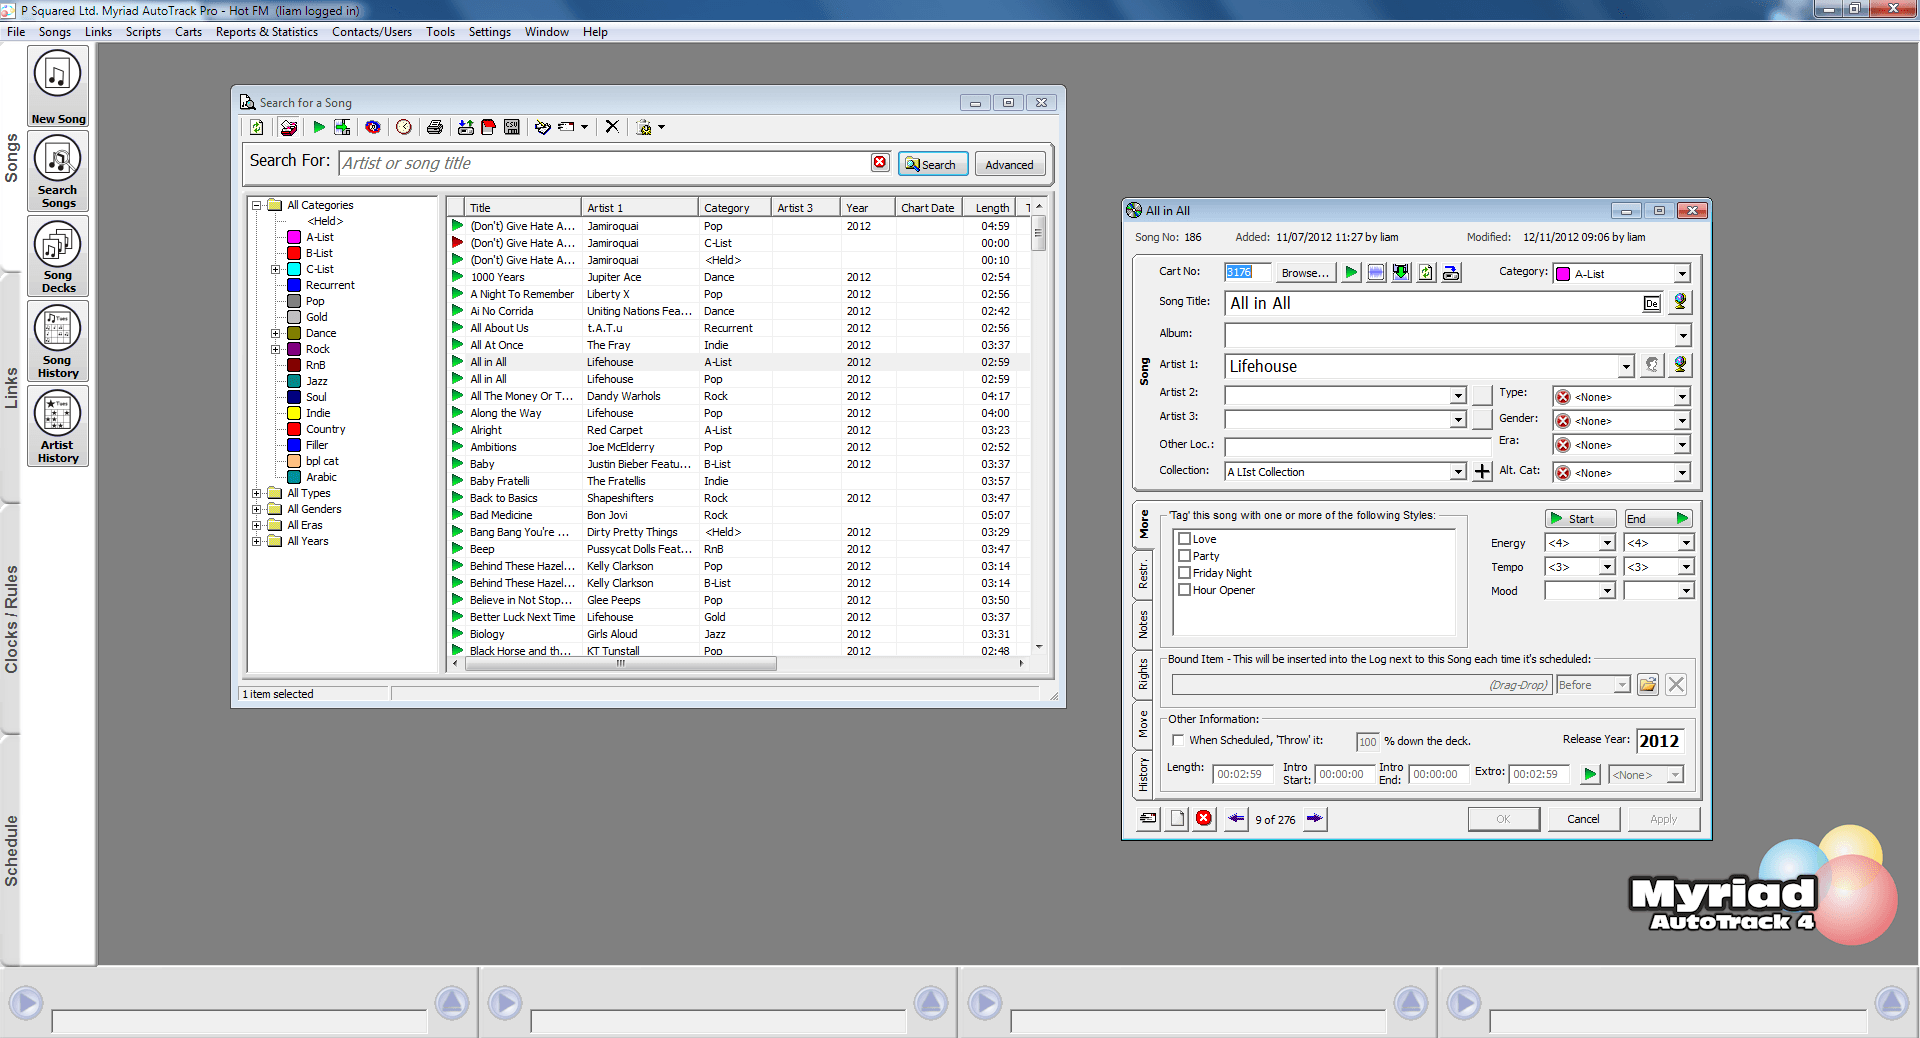Screen dimensions: 1920x1038
Task: Select the A-List magenta category in tree
Action: [x=320, y=237]
